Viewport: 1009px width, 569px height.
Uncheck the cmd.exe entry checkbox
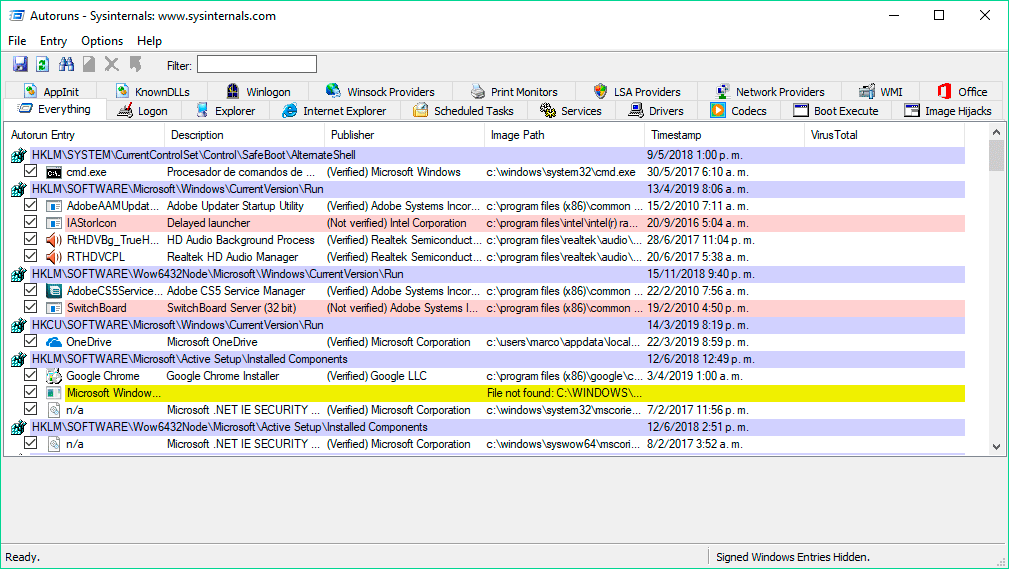pyautogui.click(x=30, y=171)
